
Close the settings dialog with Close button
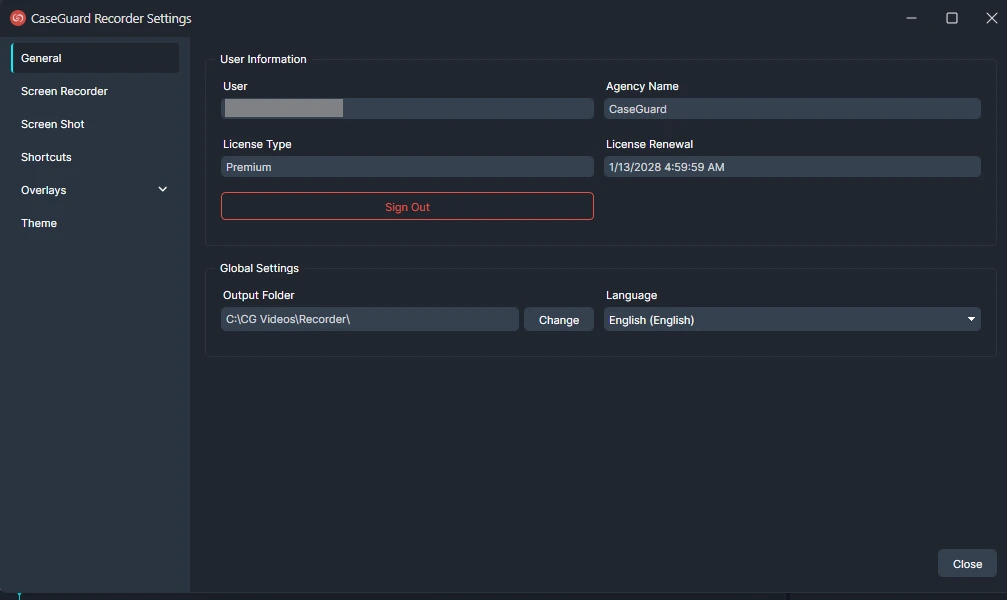pyautogui.click(x=967, y=563)
